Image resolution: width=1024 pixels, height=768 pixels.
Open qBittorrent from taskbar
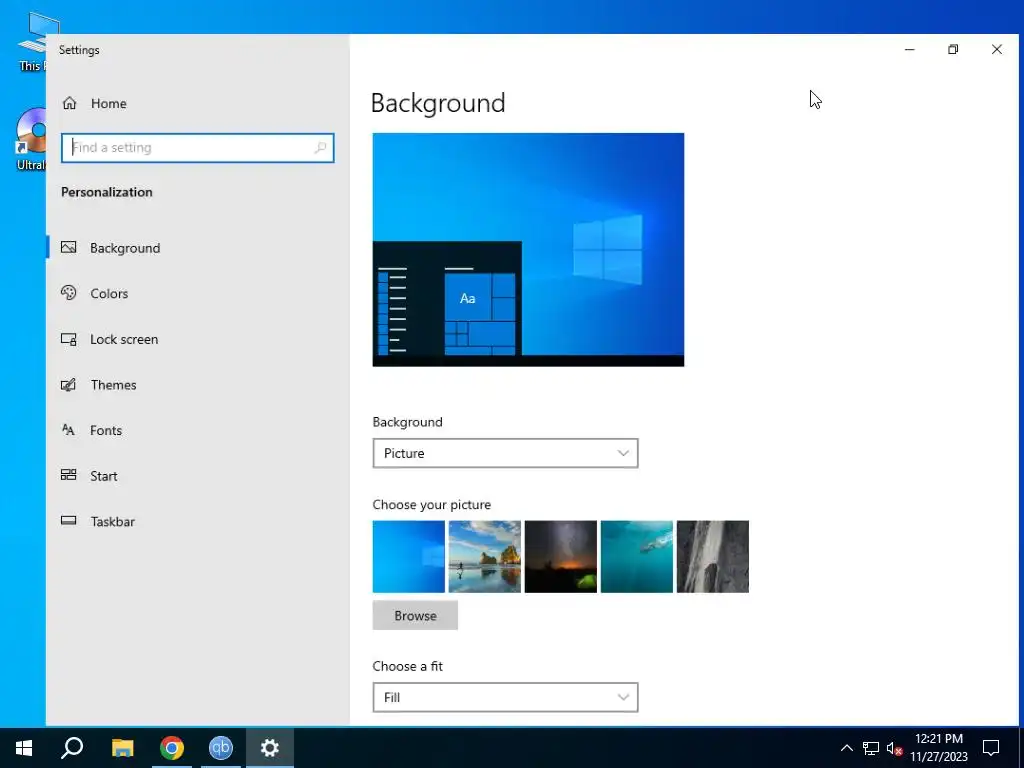pyautogui.click(x=221, y=748)
